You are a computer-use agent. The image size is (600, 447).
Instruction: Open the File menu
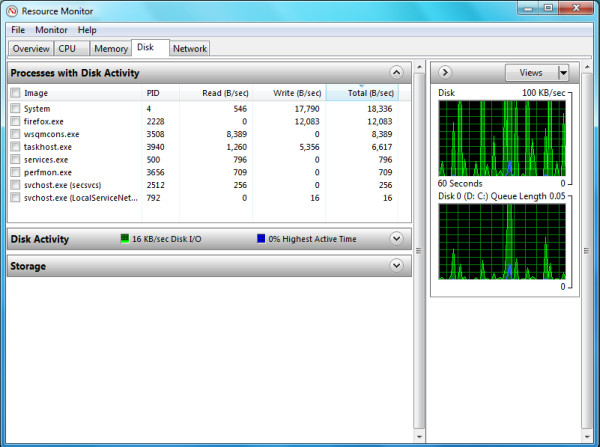[x=18, y=30]
